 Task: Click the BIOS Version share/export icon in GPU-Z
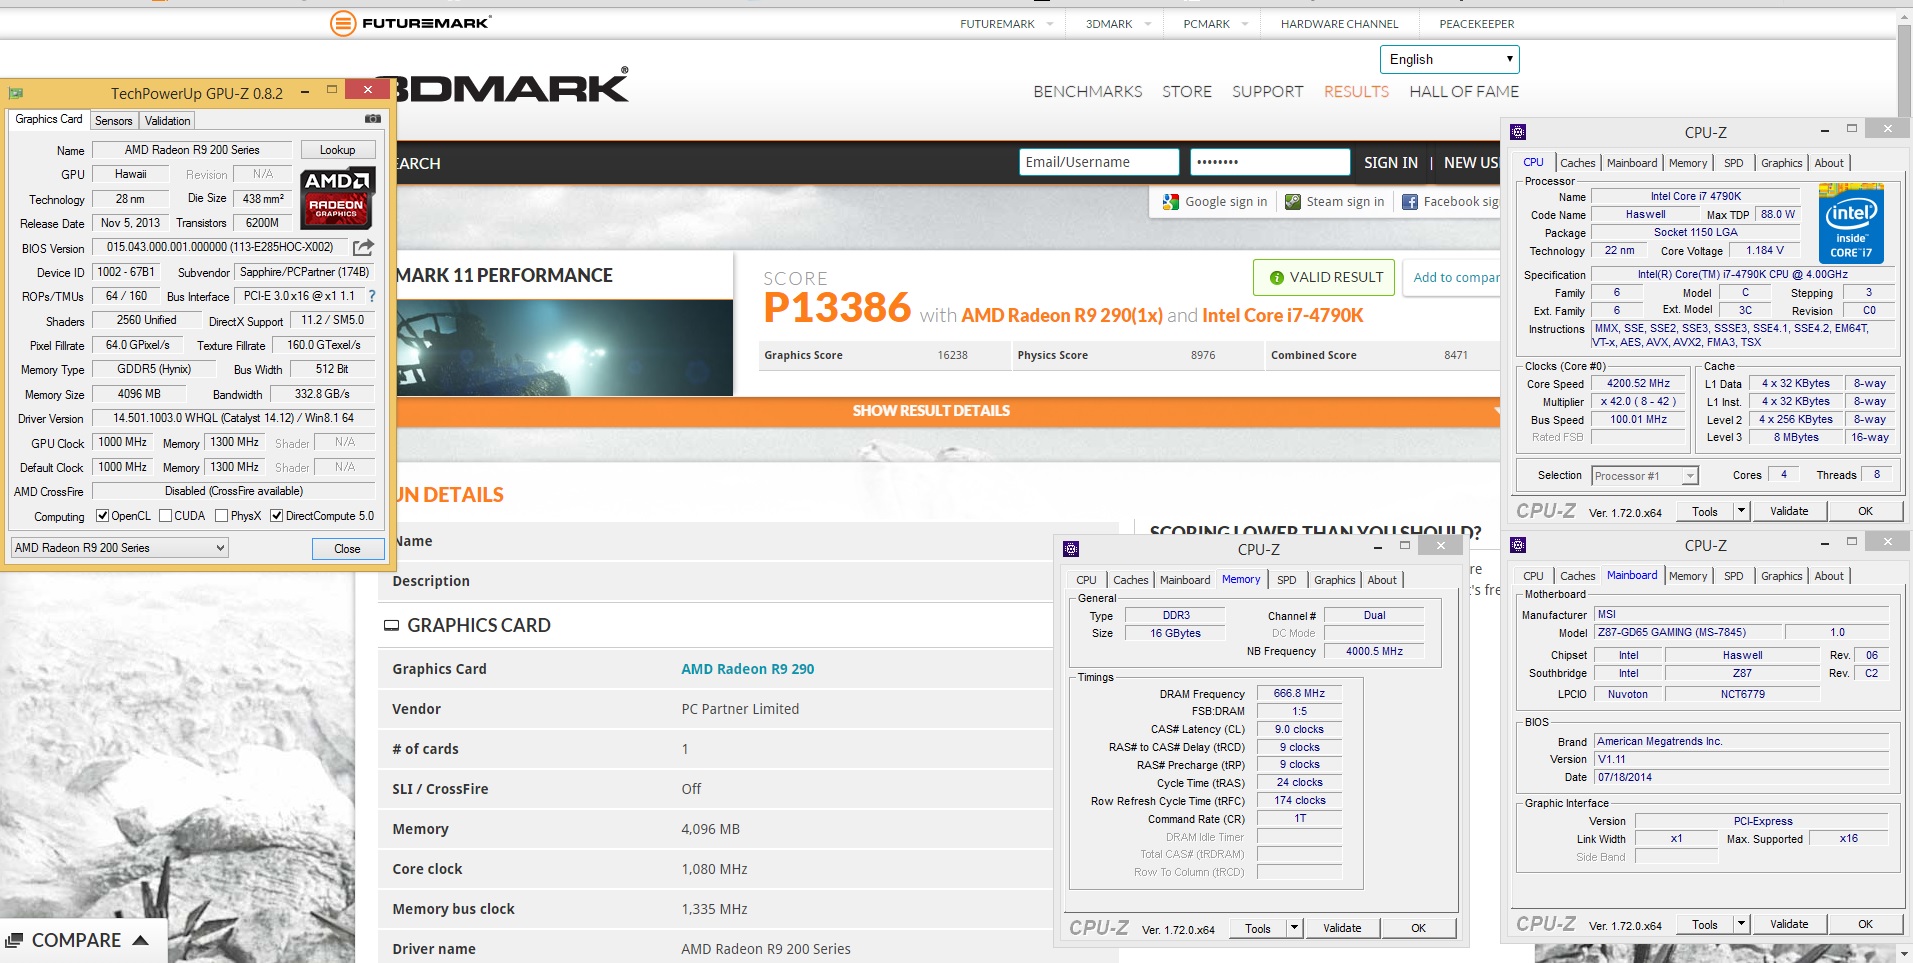[x=364, y=247]
